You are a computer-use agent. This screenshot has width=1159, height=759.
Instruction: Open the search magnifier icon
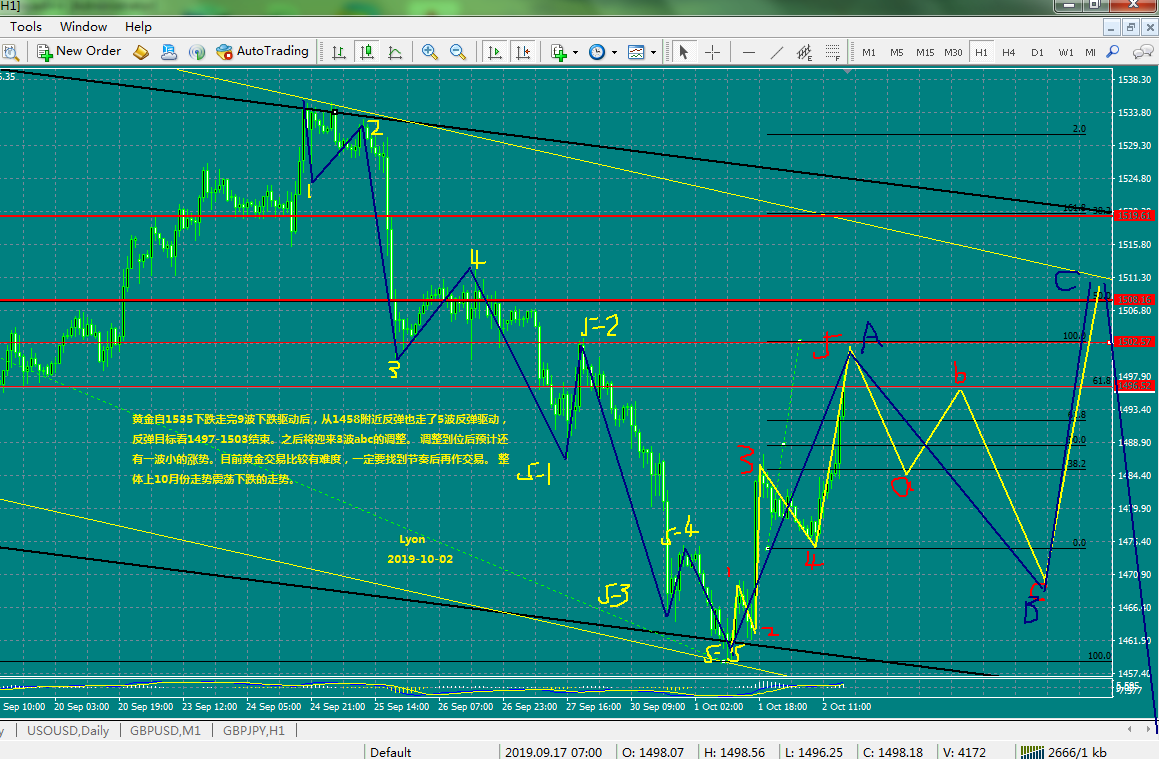1112,52
